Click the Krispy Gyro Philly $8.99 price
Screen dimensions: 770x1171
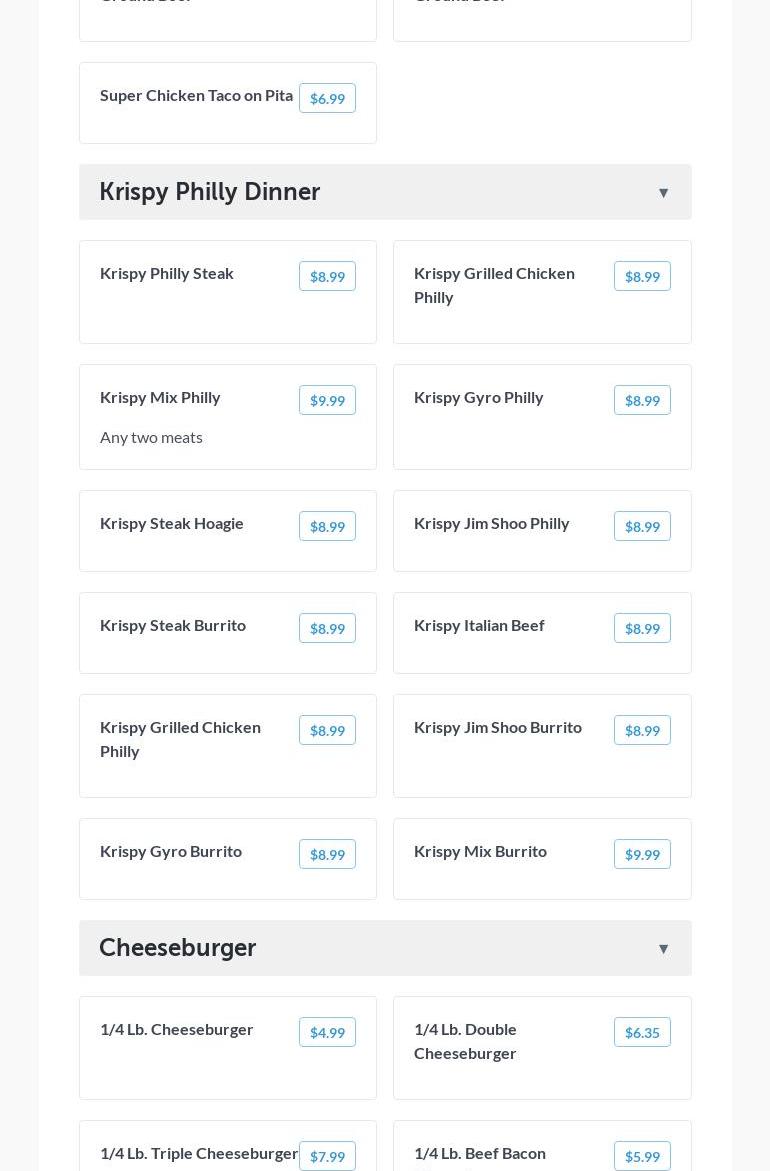pyautogui.click(x=642, y=401)
